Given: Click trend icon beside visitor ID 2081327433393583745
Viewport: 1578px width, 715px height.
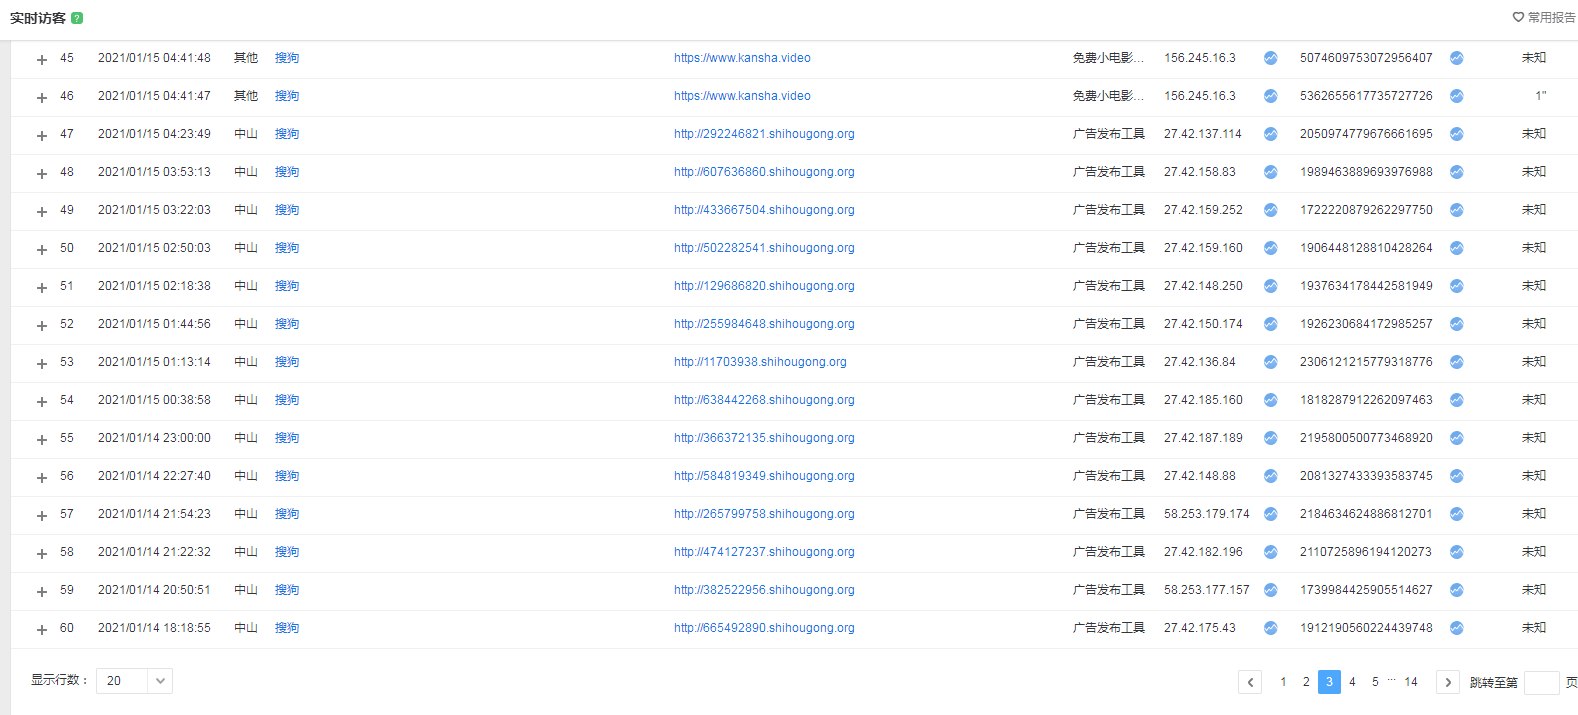Looking at the screenshot, I should (x=1456, y=476).
